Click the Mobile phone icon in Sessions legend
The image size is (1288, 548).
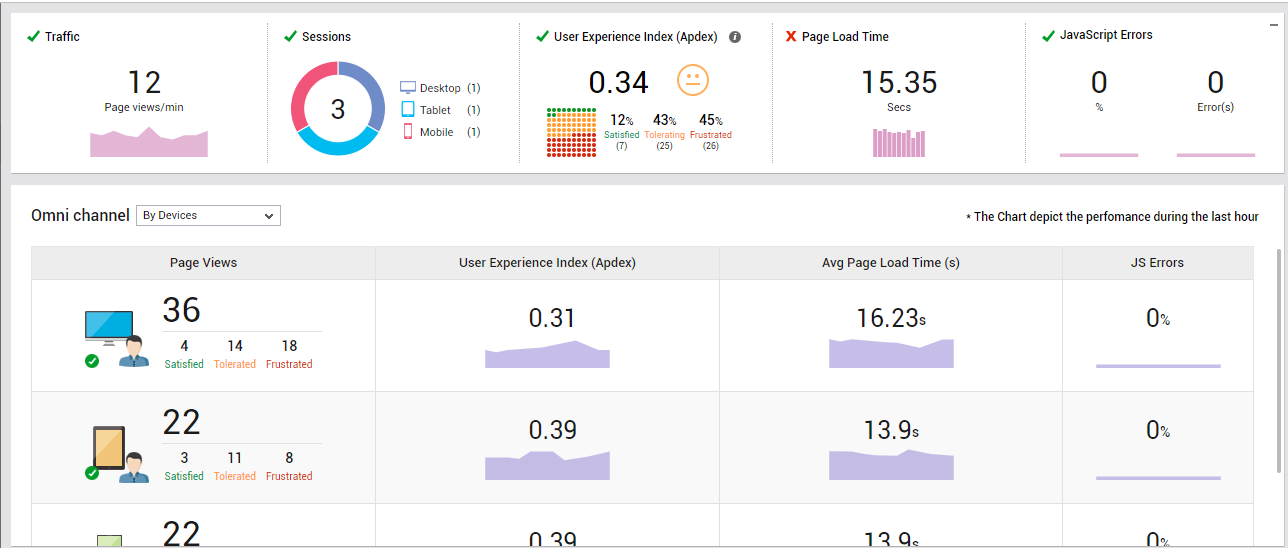pyautogui.click(x=407, y=132)
